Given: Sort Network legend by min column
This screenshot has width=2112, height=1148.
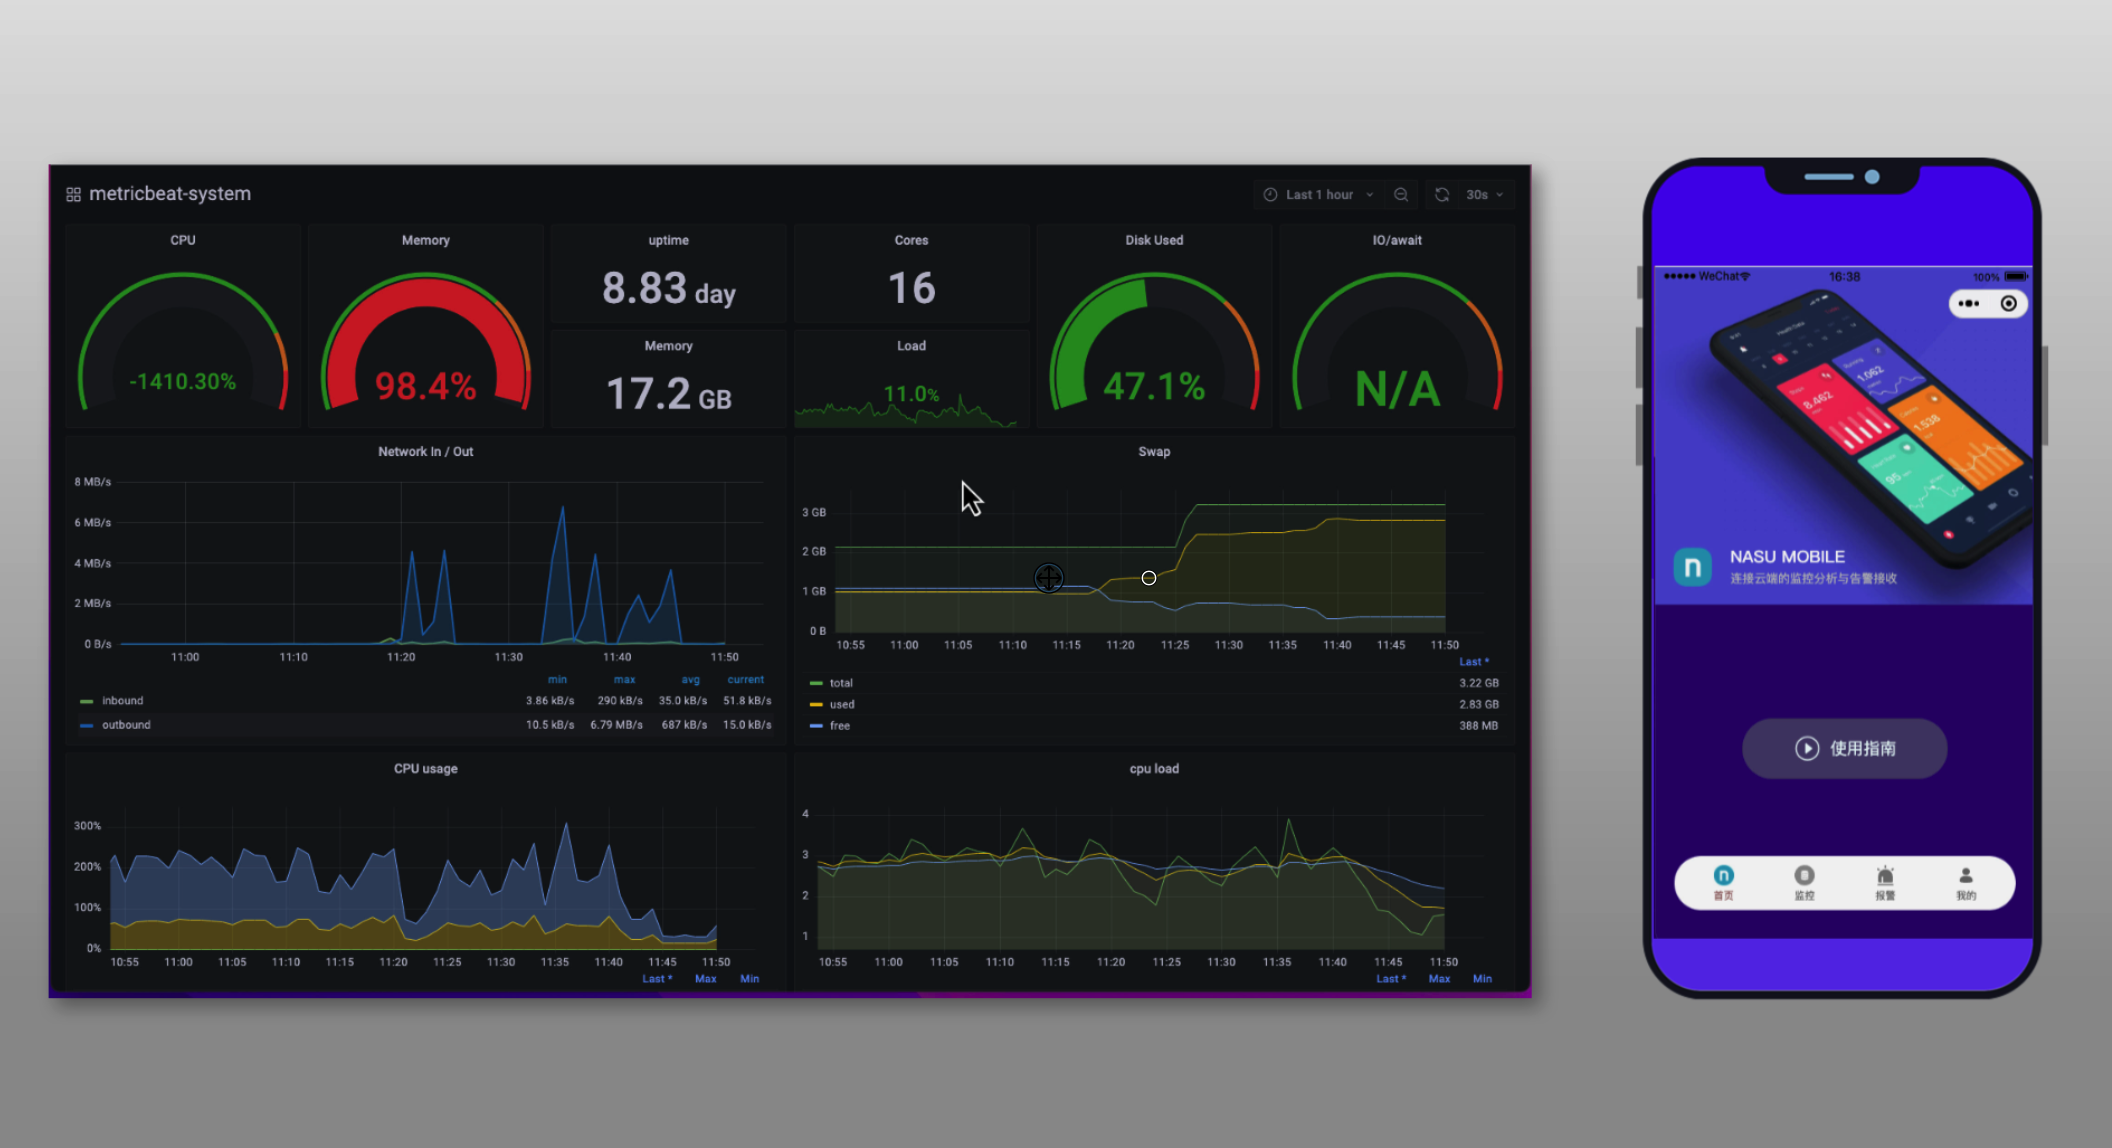Looking at the screenshot, I should (557, 680).
